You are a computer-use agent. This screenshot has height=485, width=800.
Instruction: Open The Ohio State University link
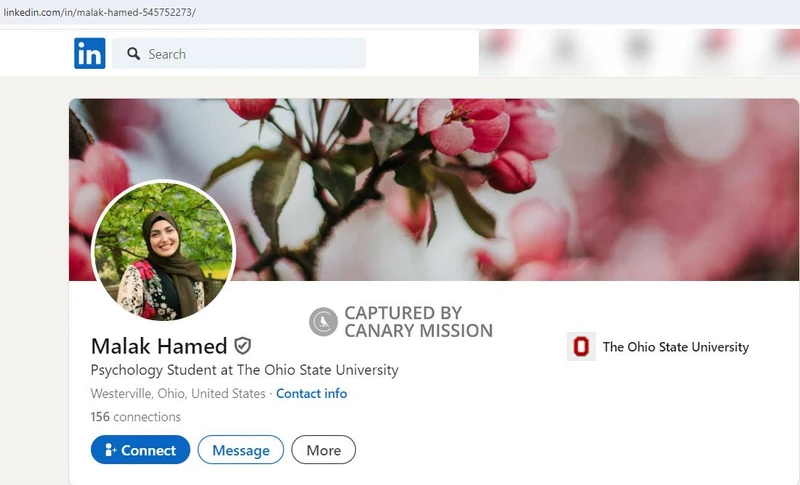coord(658,347)
